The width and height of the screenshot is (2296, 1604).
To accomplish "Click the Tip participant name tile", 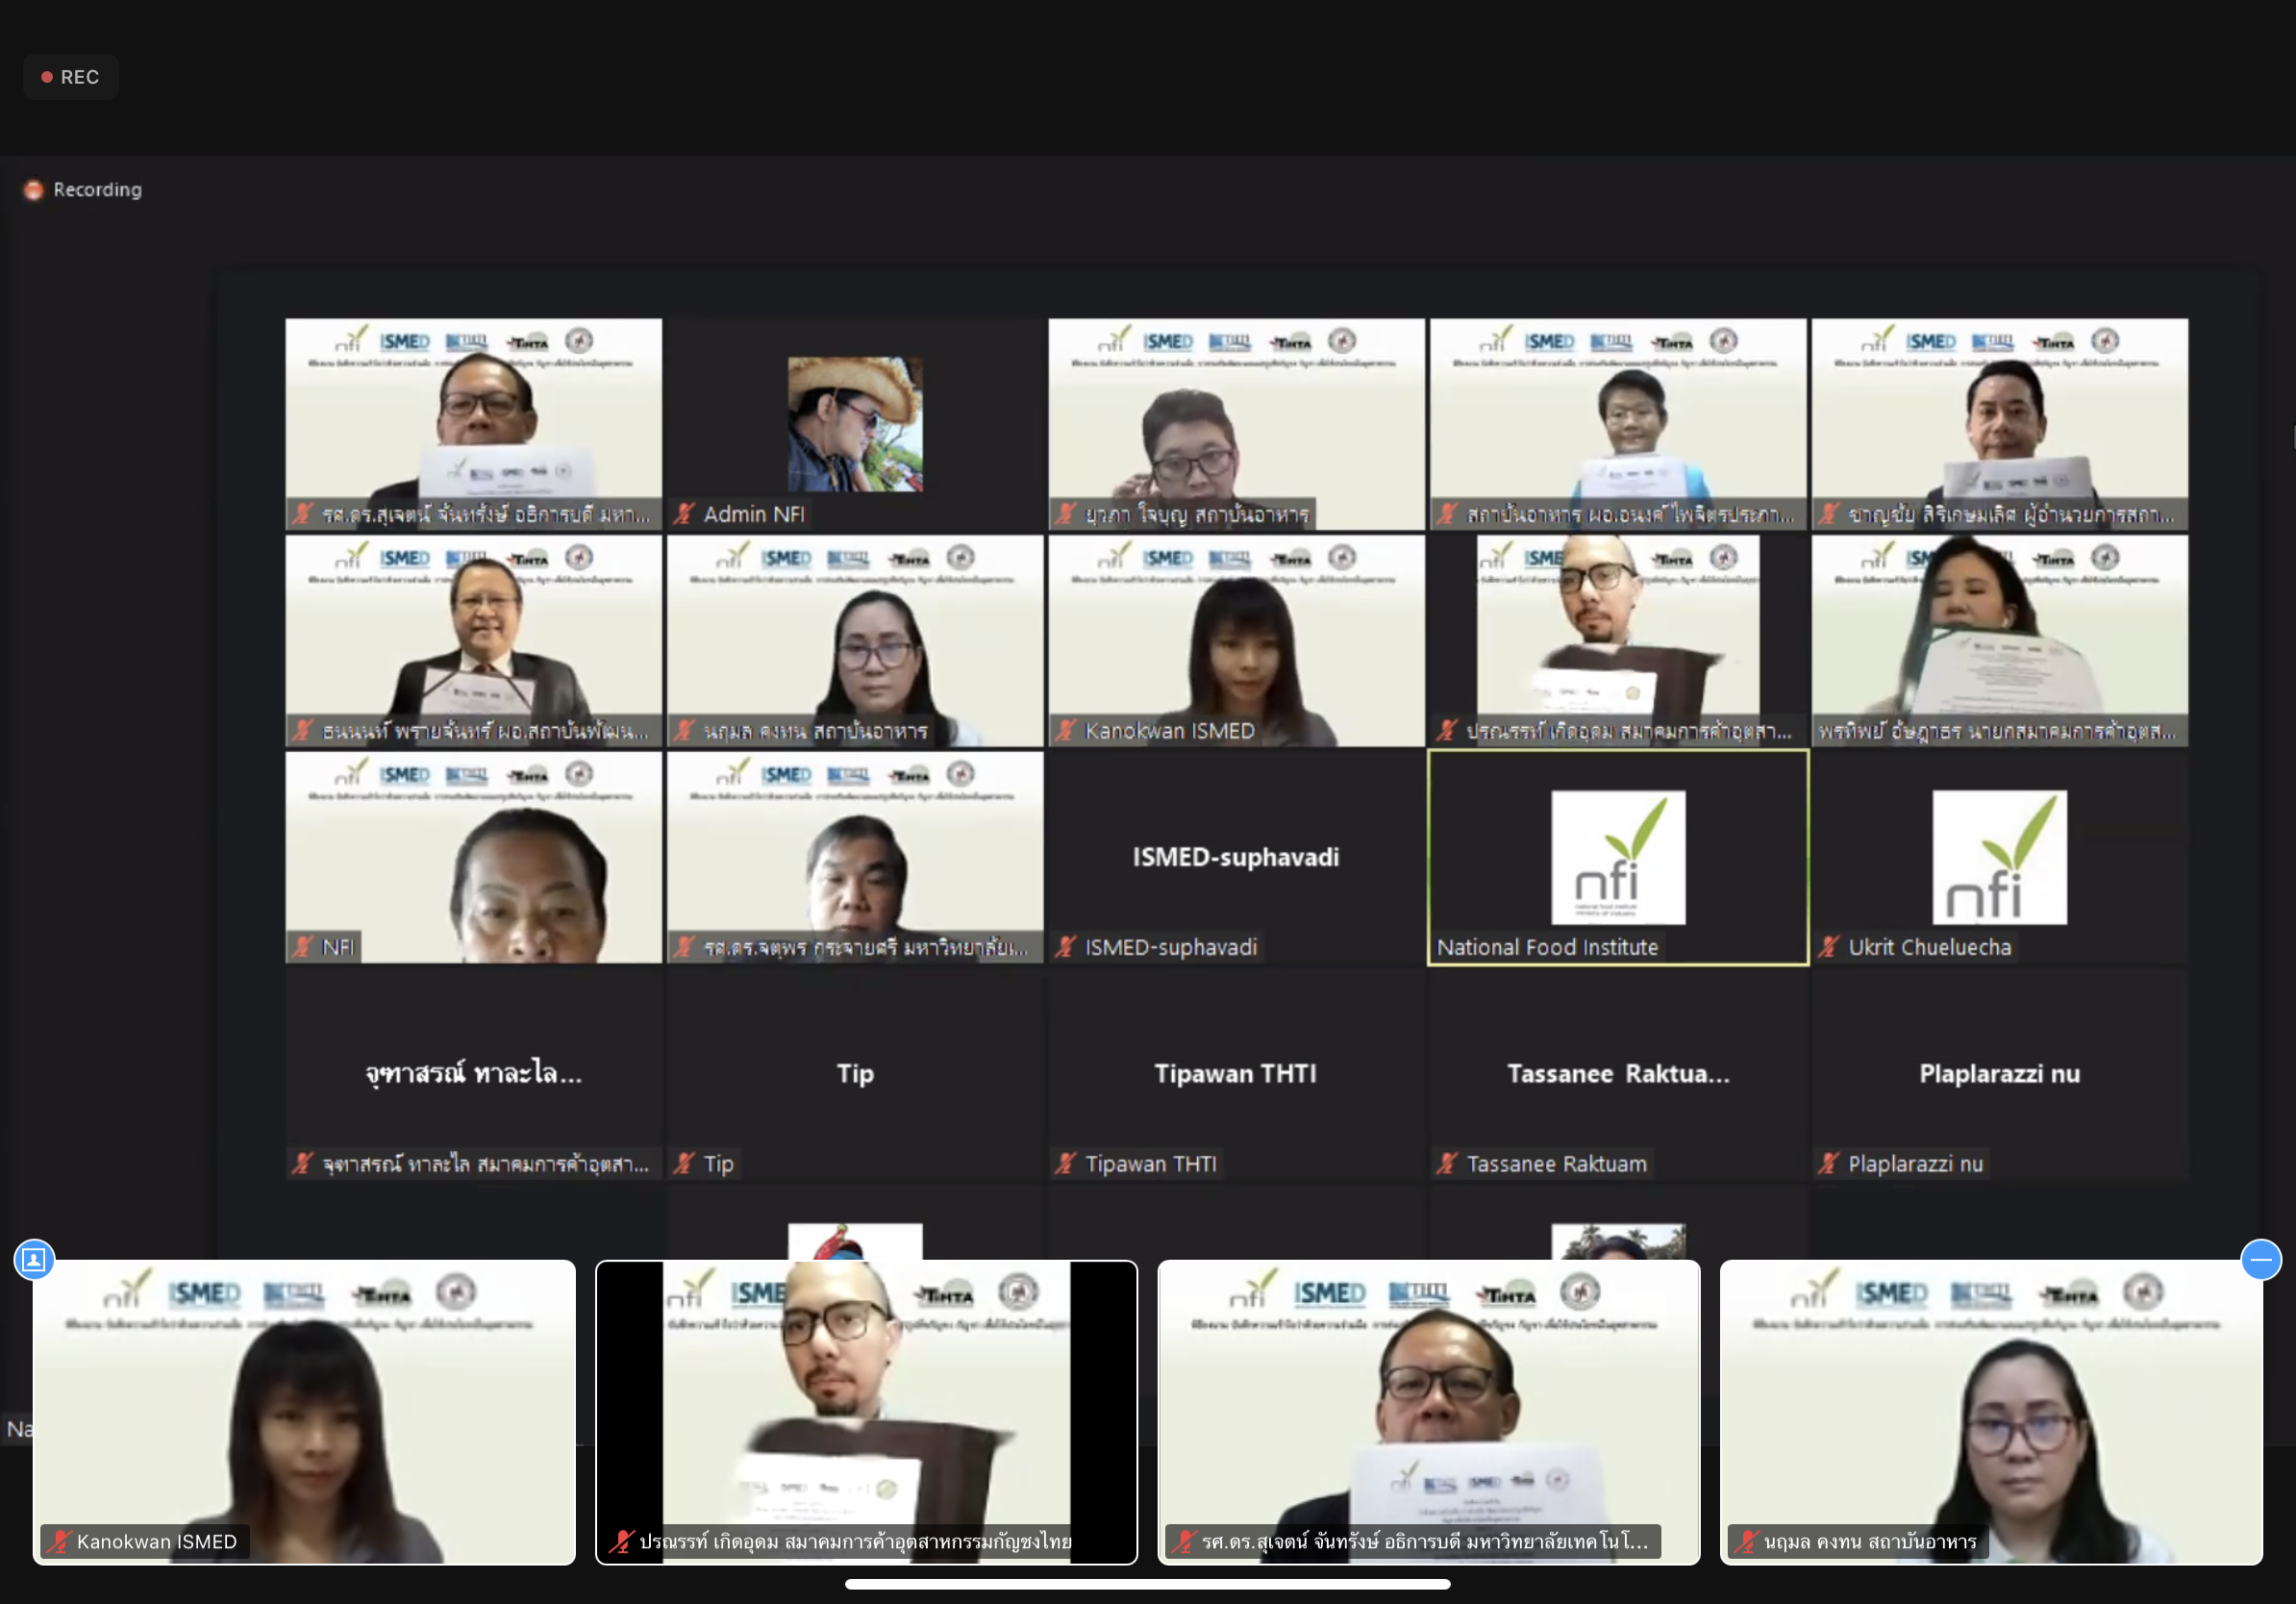I will [855, 1074].
